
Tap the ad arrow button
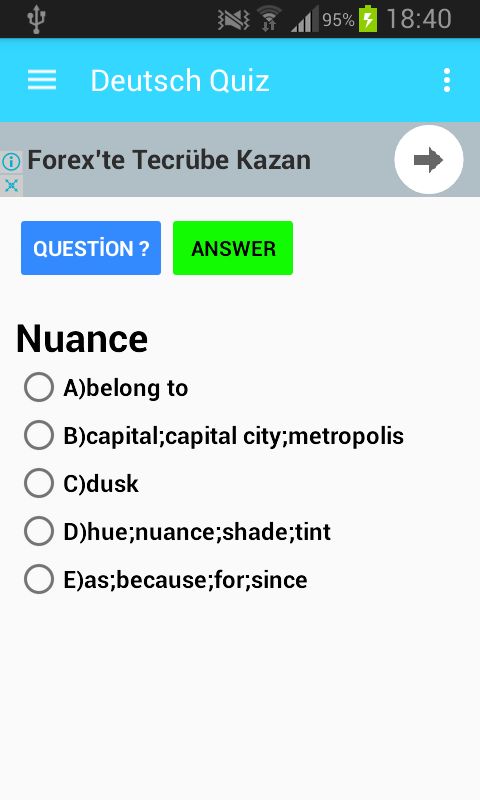[428, 160]
